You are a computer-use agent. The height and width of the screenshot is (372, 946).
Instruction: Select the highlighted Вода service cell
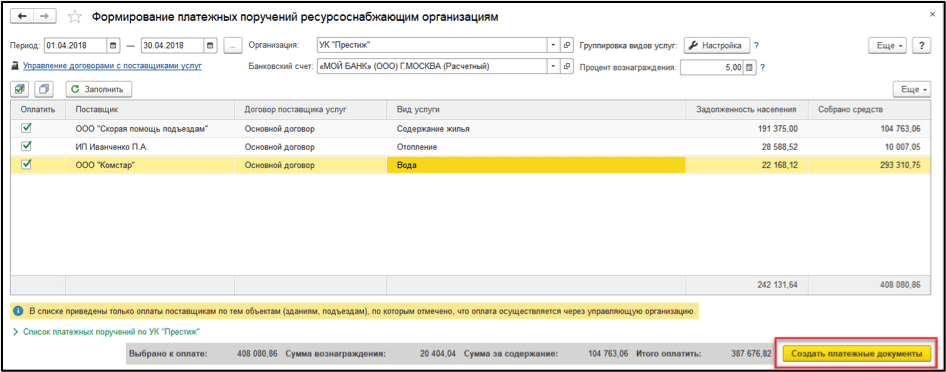pyautogui.click(x=536, y=165)
